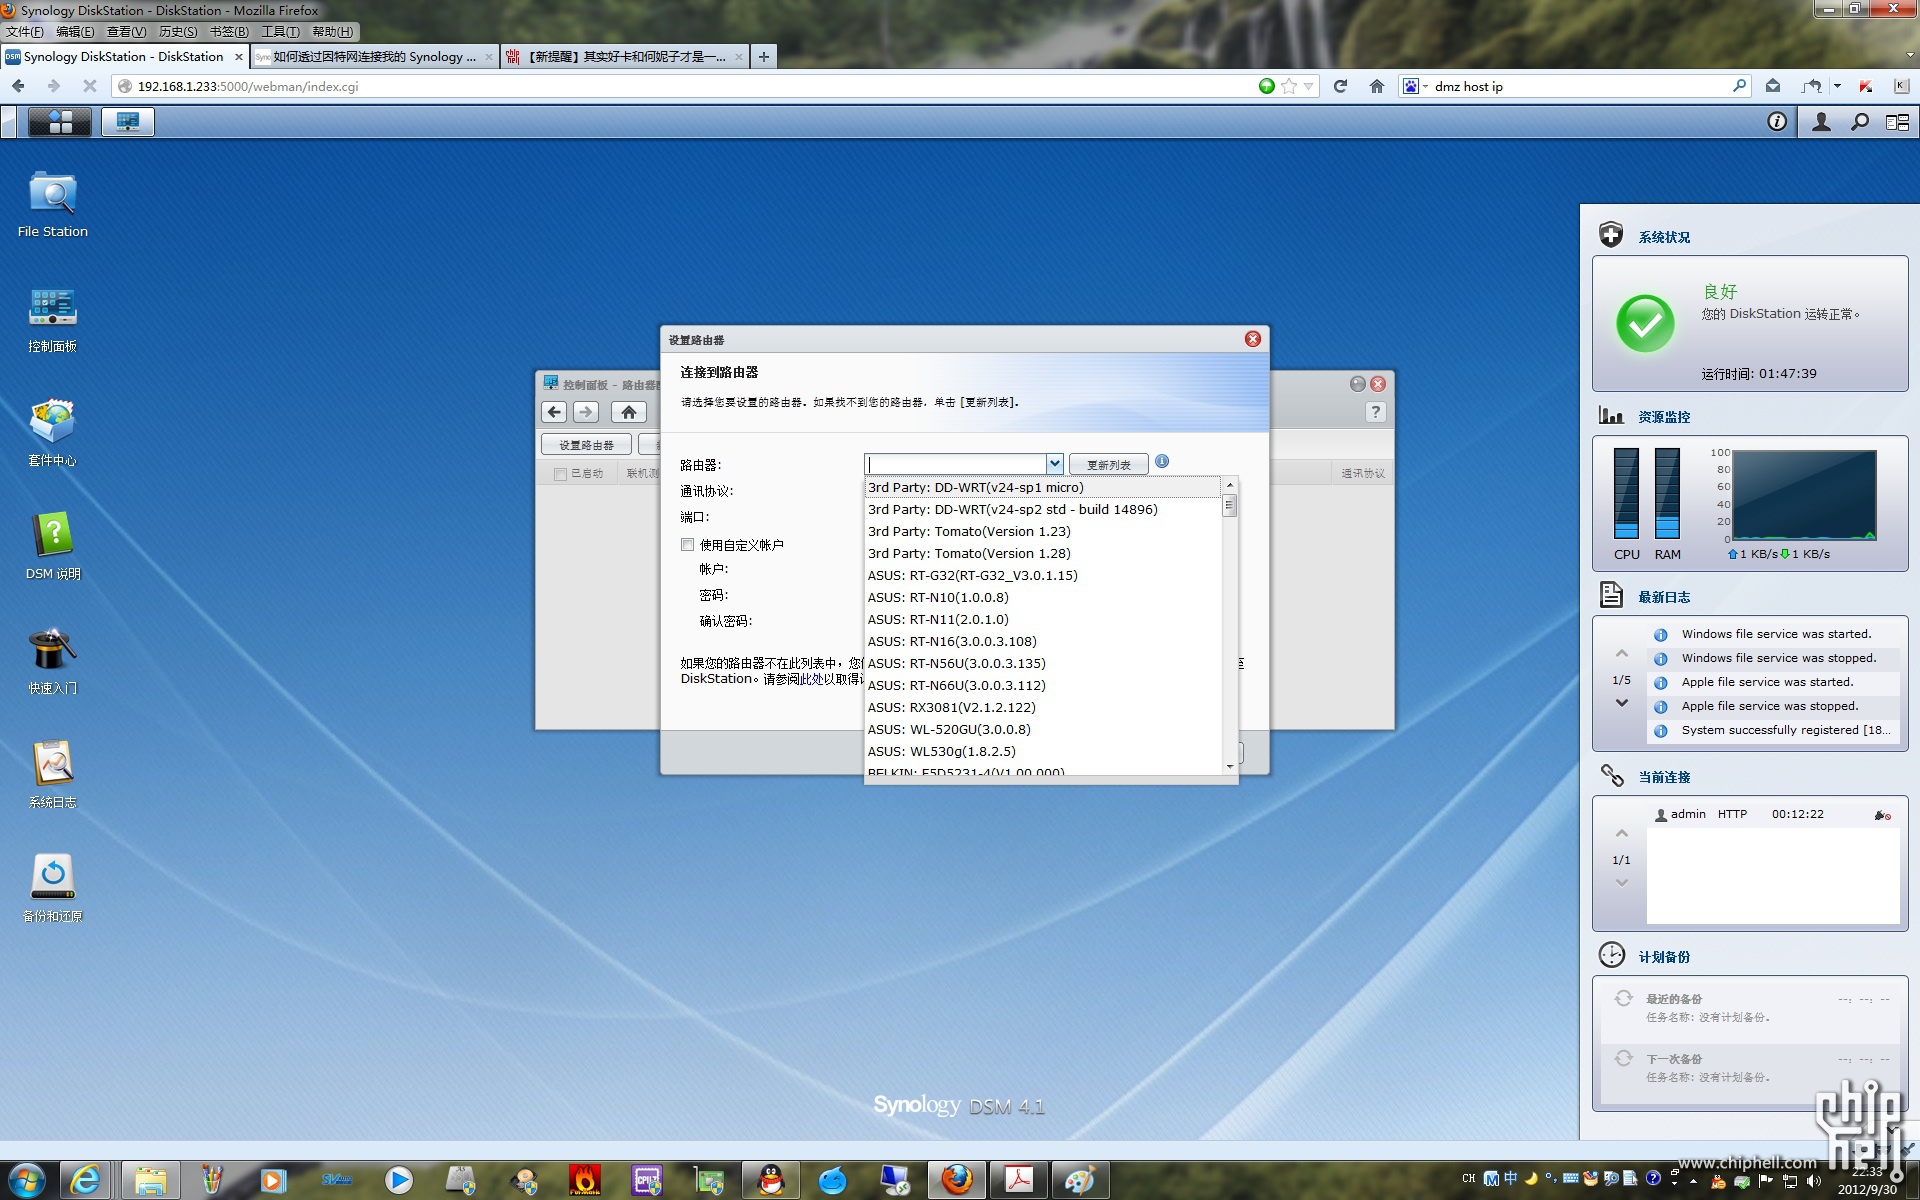Click the 更新列表 button
This screenshot has width=1920, height=1200.
click(1108, 464)
